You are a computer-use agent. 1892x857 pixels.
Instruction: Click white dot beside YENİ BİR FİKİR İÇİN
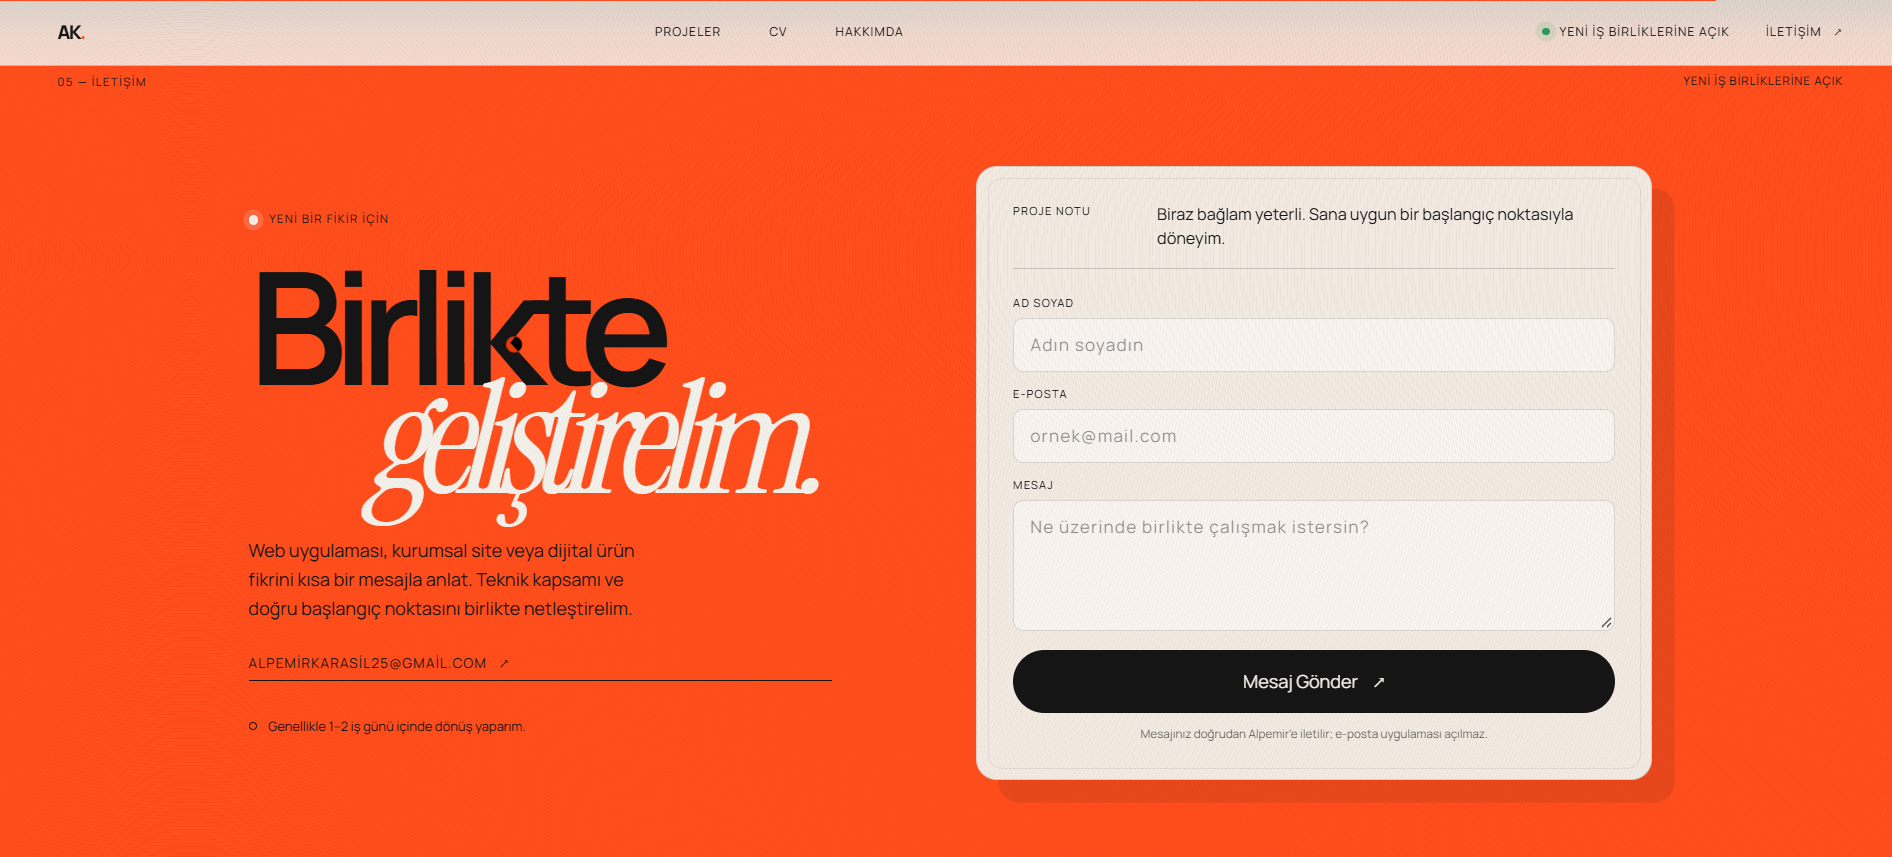[x=254, y=219]
